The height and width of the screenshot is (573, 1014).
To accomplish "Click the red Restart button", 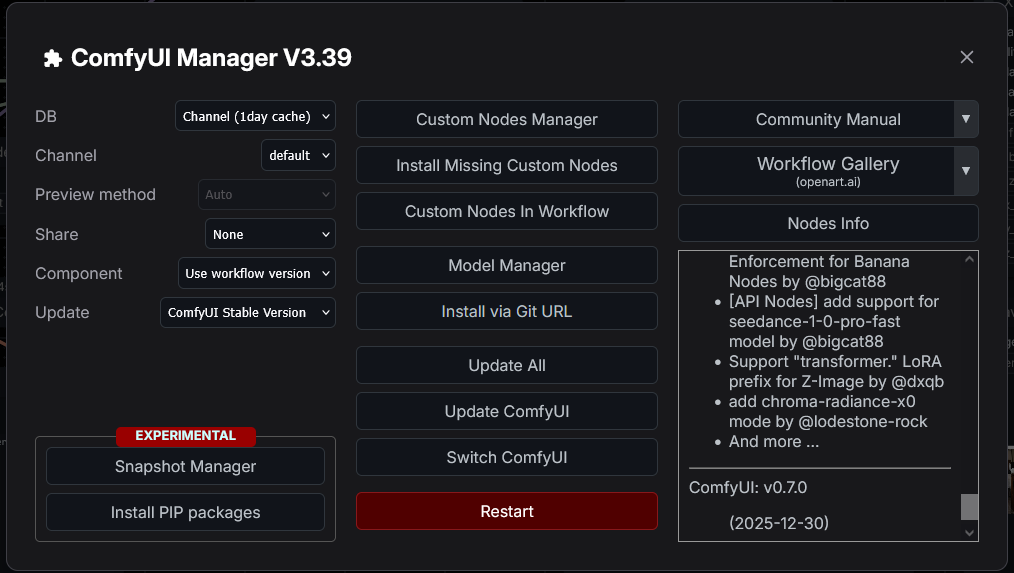I will [507, 511].
